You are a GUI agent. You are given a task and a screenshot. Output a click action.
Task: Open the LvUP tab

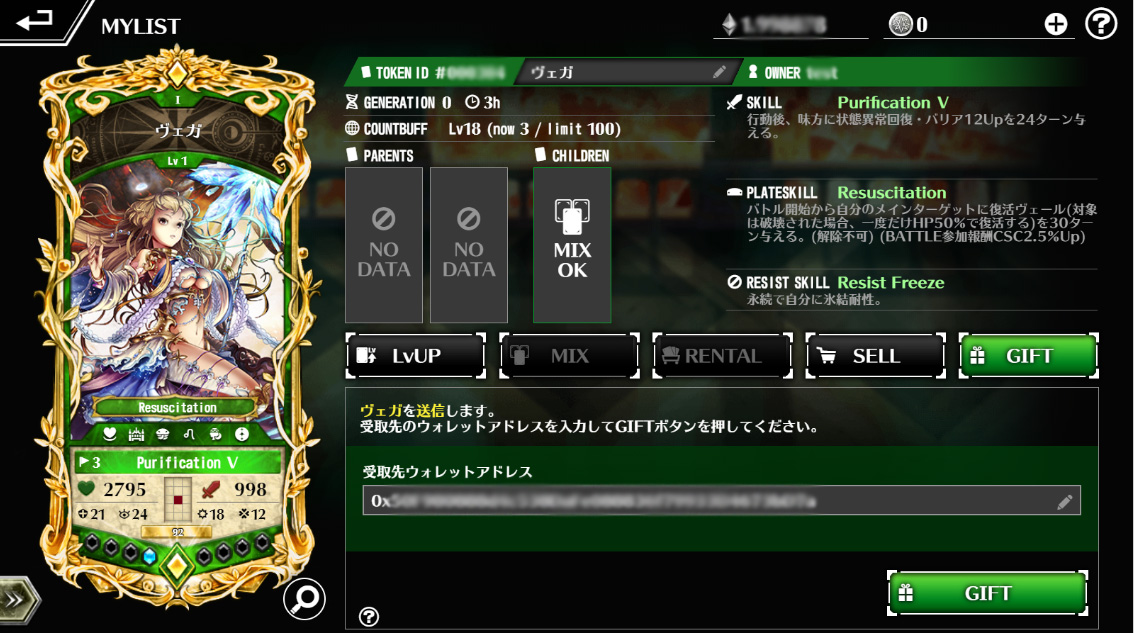click(x=415, y=356)
